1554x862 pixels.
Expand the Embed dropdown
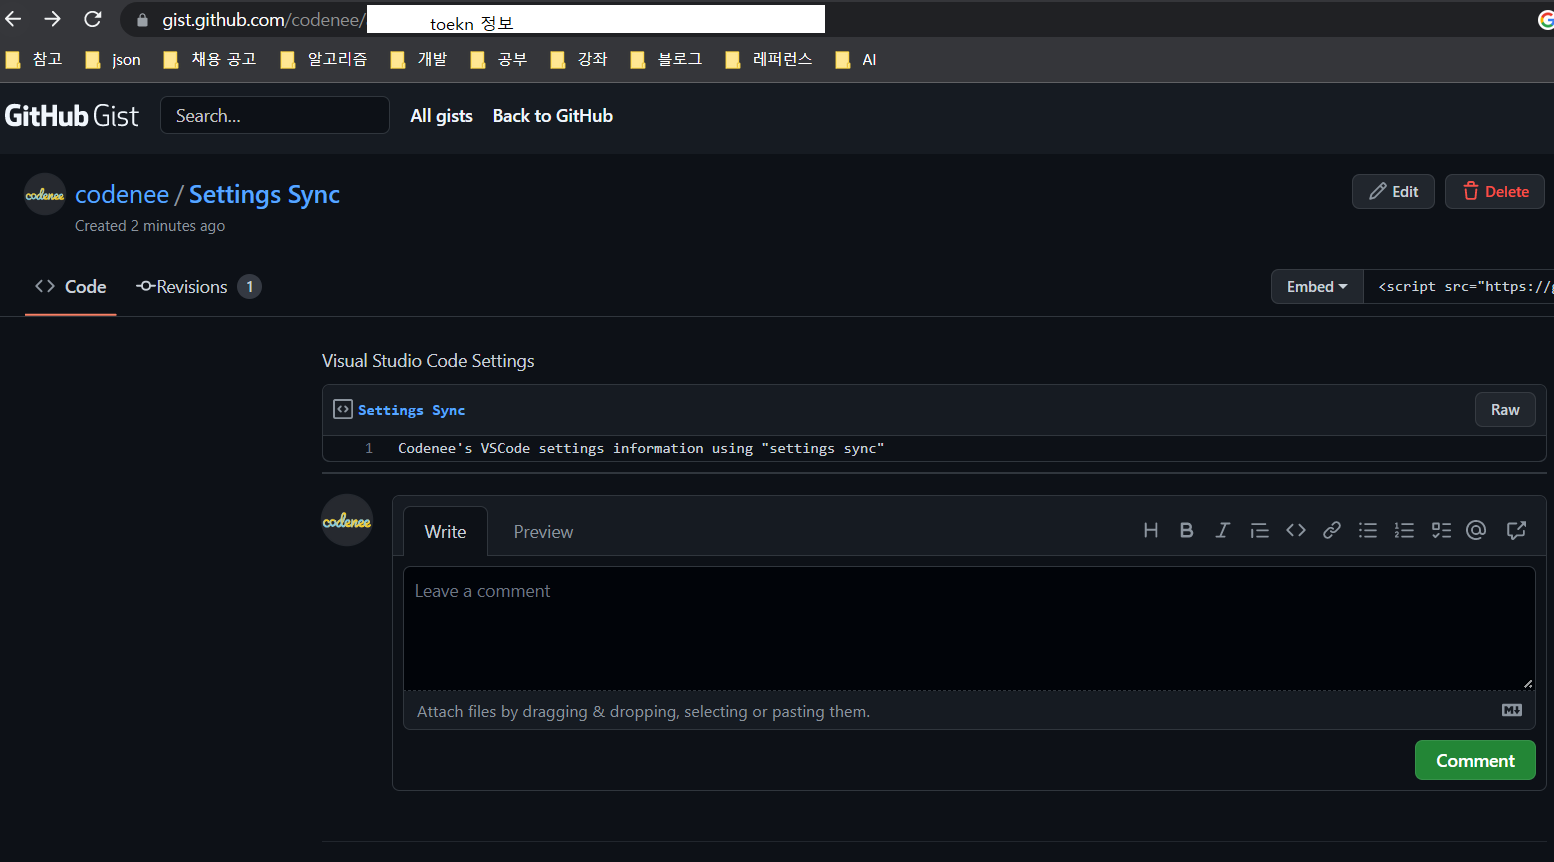tap(1317, 286)
